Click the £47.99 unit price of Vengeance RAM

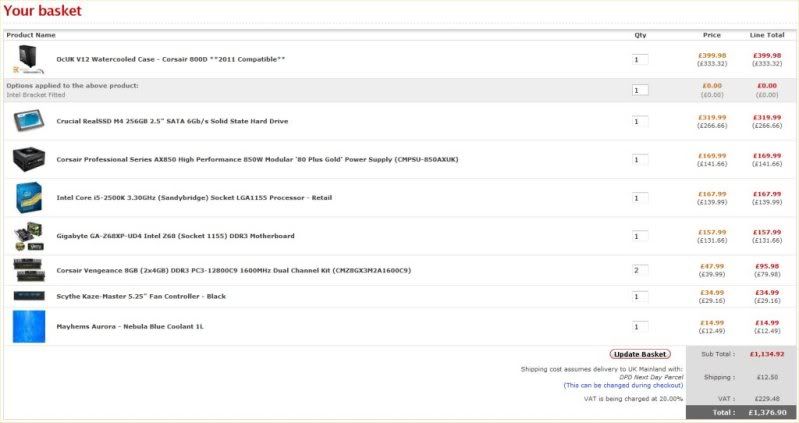click(712, 266)
